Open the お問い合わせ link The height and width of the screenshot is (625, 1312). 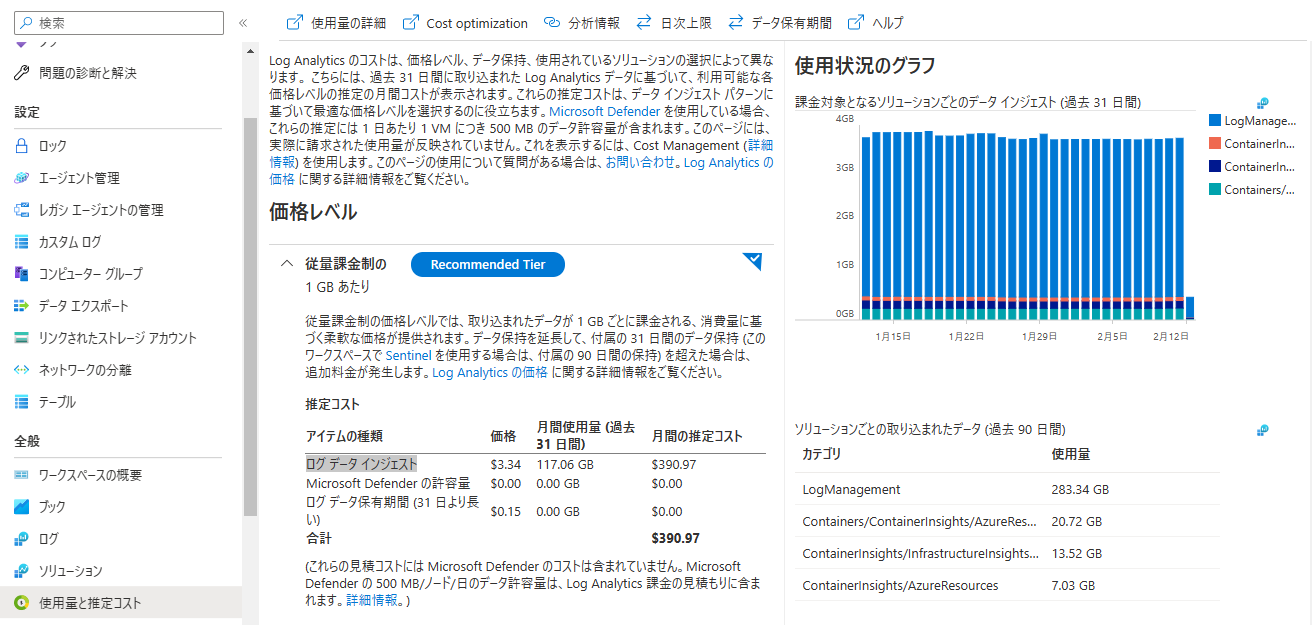[641, 162]
